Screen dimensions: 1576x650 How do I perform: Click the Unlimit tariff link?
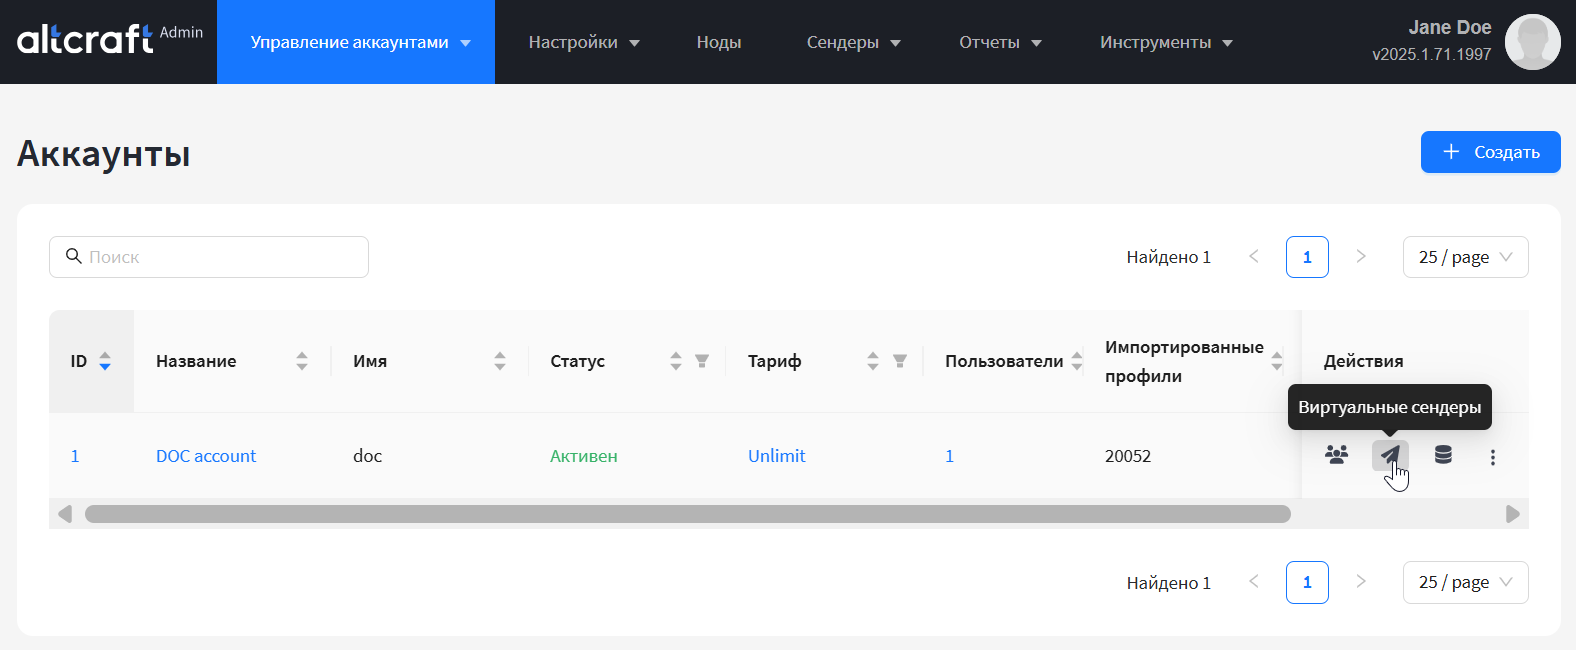[x=776, y=456]
